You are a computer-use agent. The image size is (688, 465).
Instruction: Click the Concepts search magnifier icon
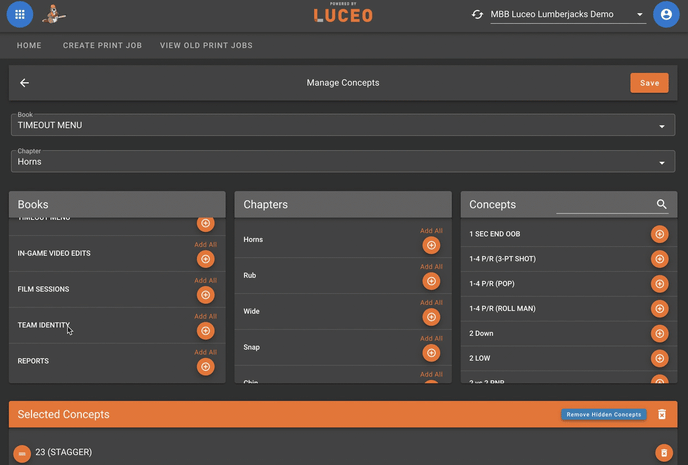662,204
